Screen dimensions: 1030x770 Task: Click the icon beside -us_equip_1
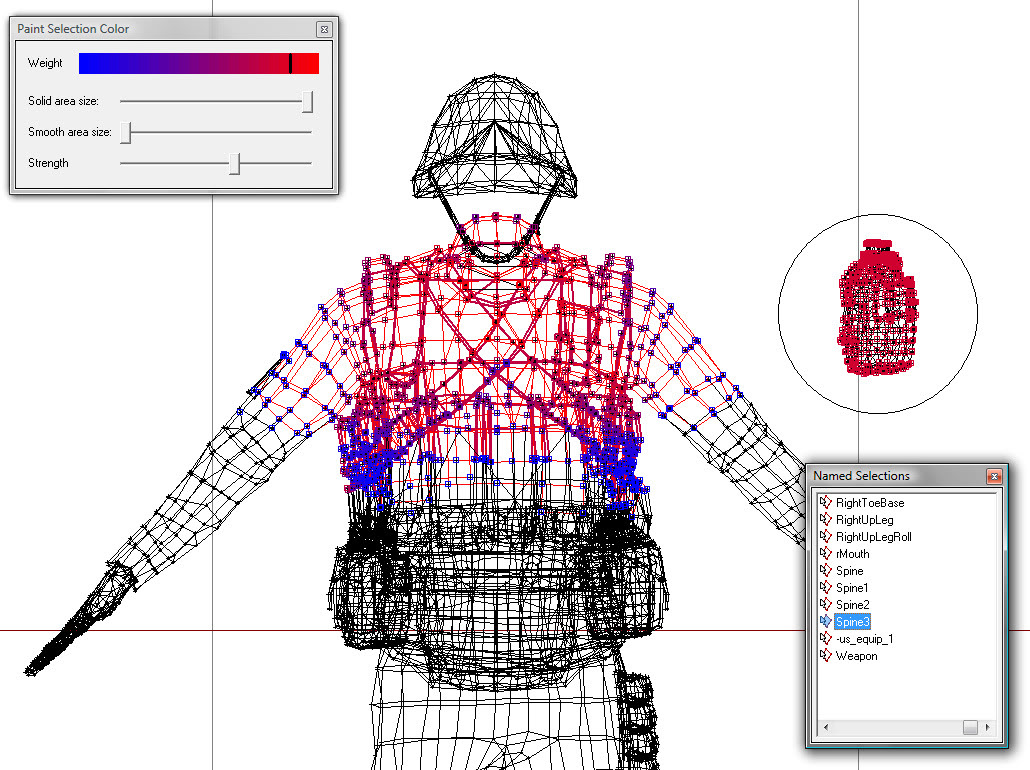click(825, 639)
